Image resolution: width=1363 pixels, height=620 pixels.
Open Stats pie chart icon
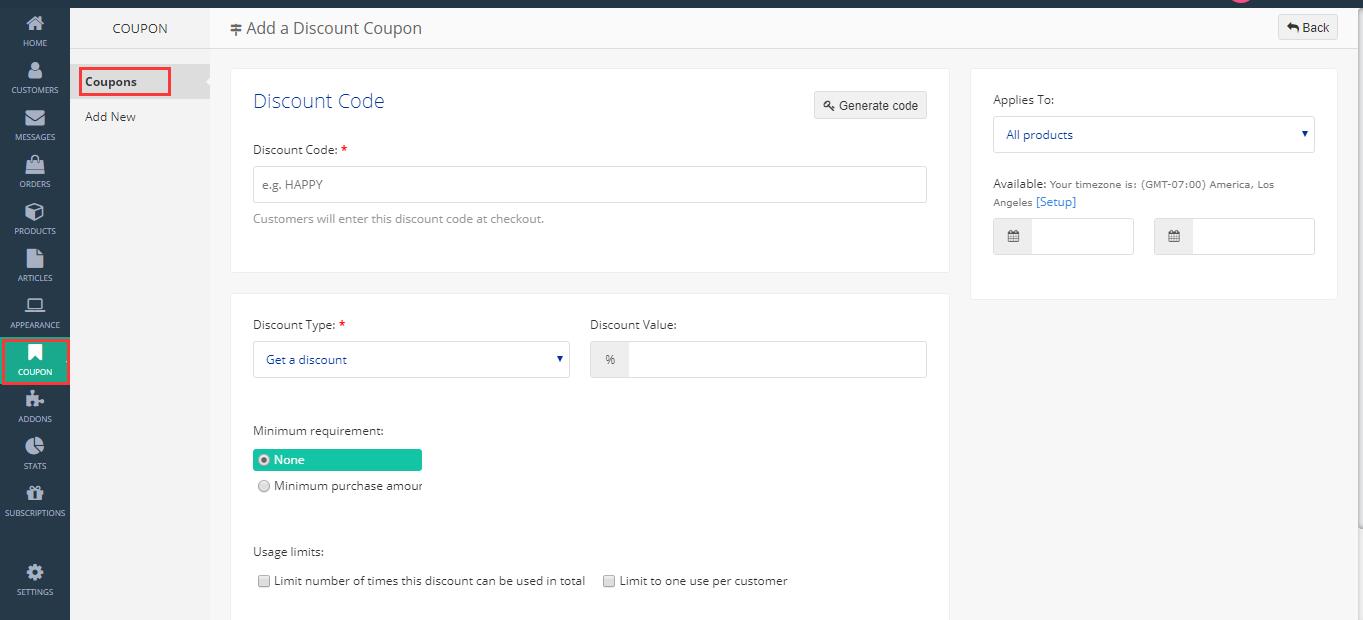pos(35,452)
